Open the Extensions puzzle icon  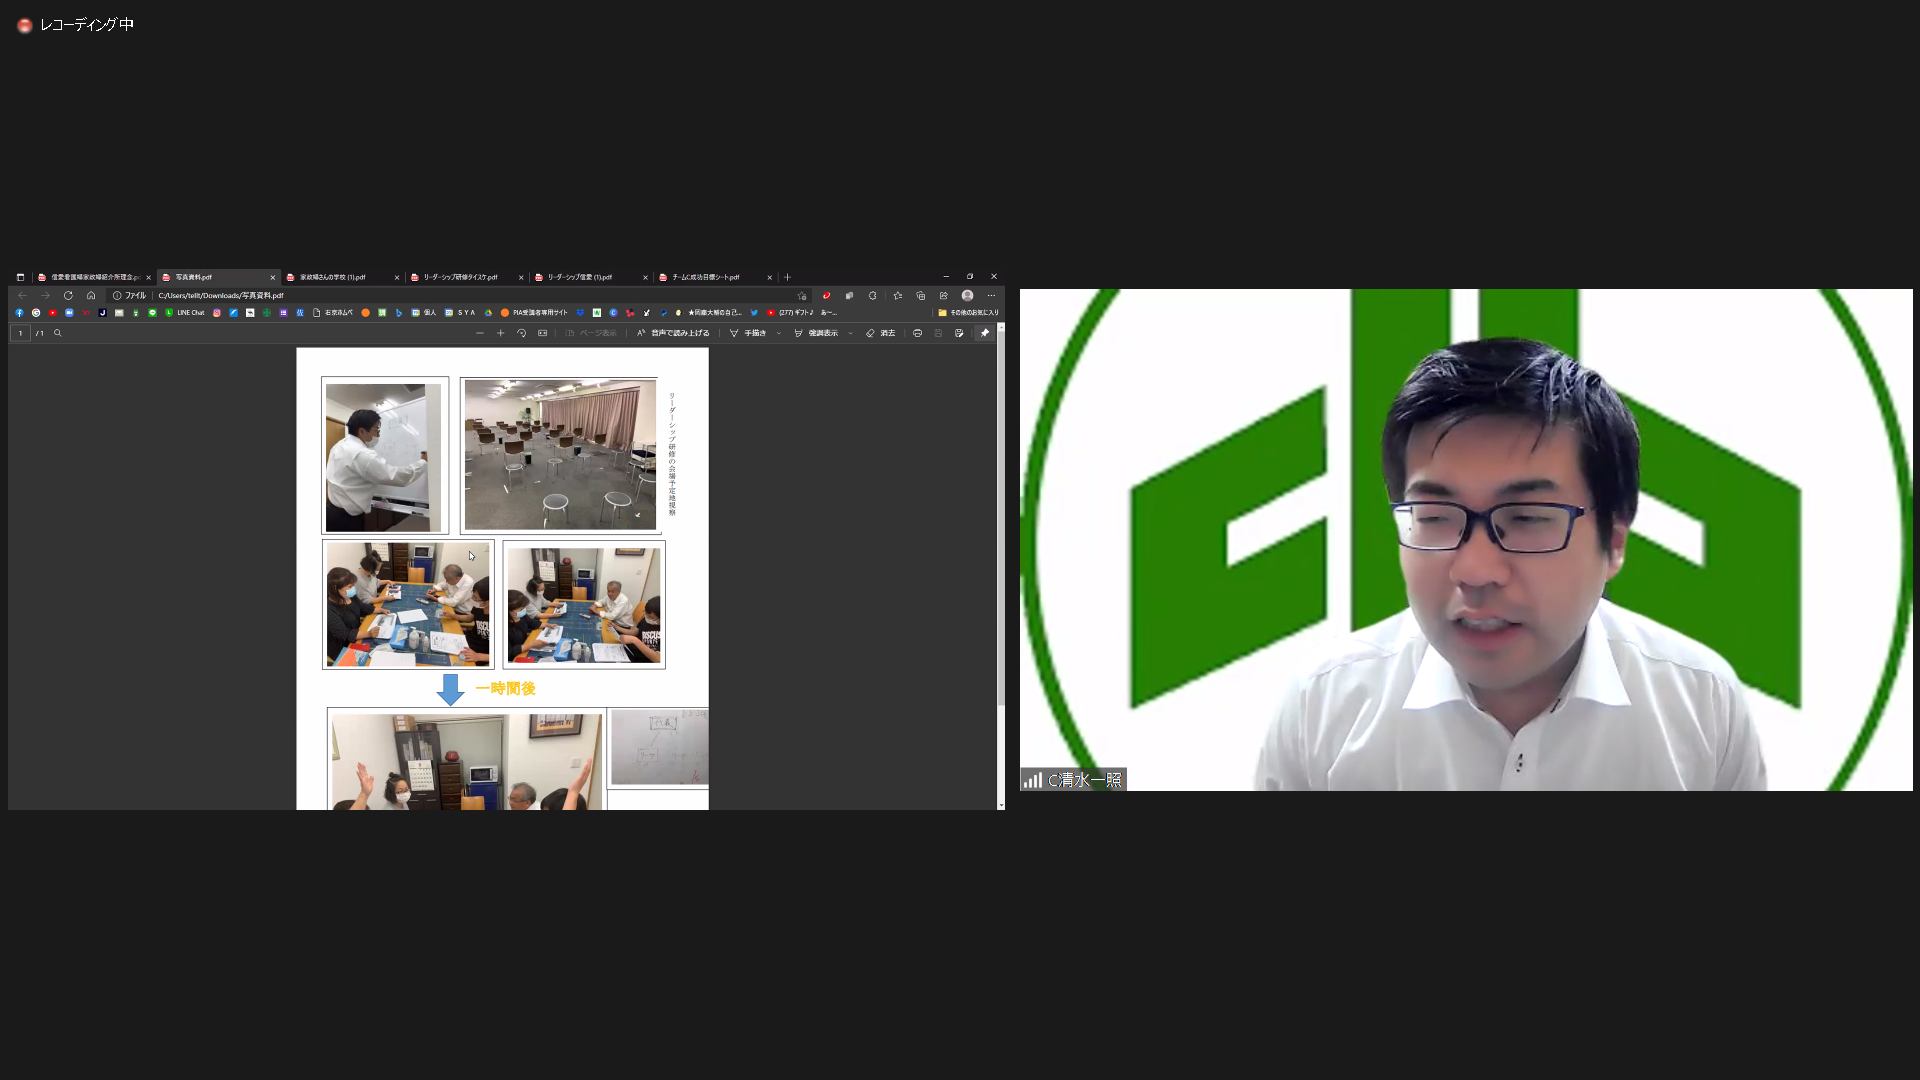coord(873,295)
